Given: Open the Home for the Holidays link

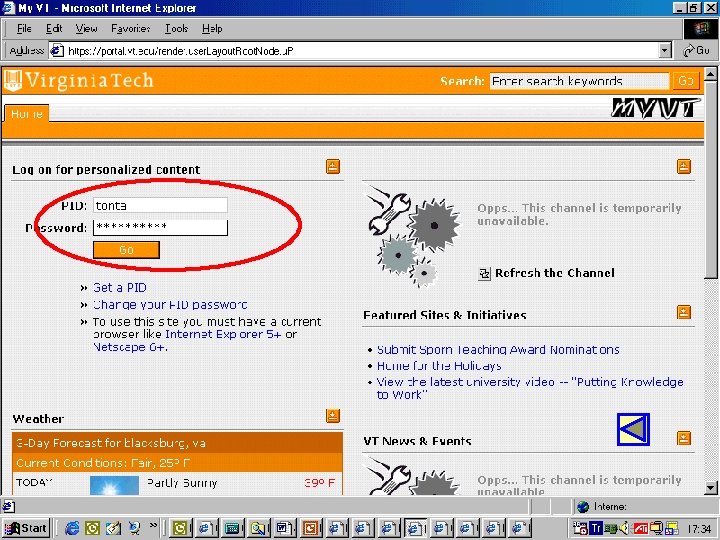Looking at the screenshot, I should click(x=439, y=366).
